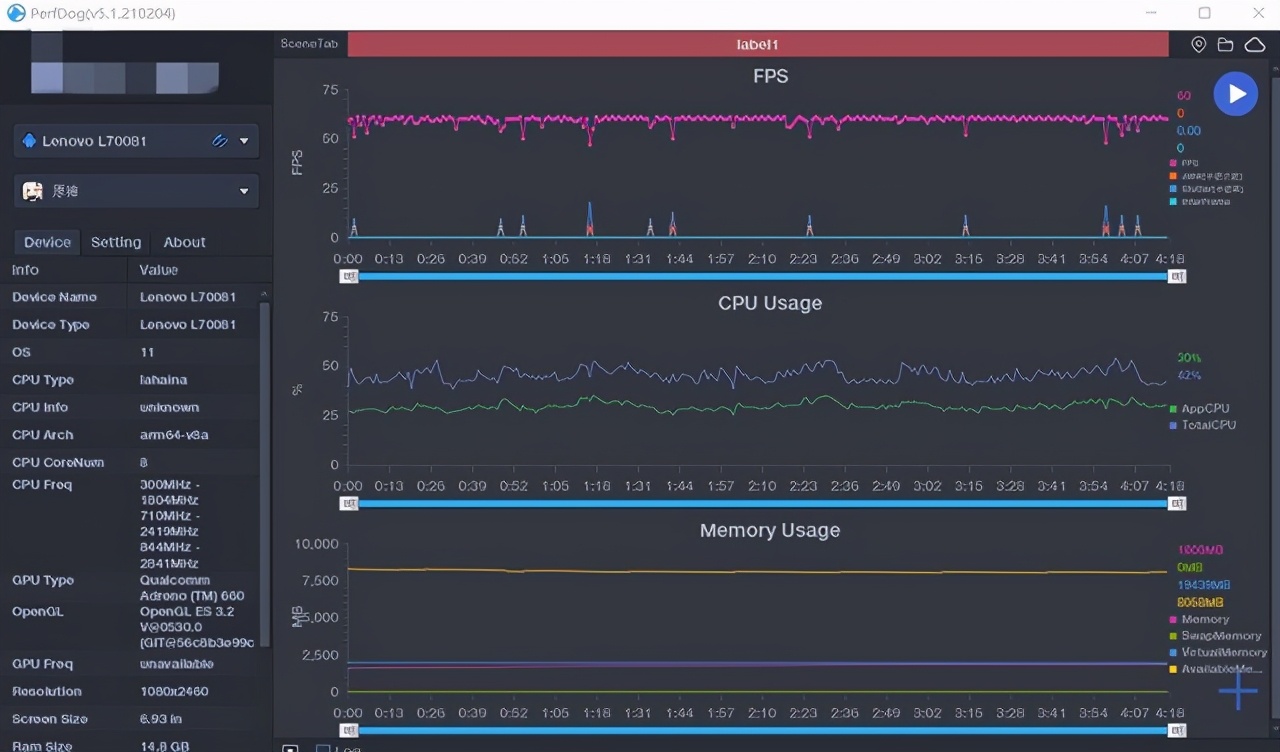Expand the Lenovo L70081 device dropdown
Image resolution: width=1280 pixels, height=752 pixels.
(x=244, y=141)
